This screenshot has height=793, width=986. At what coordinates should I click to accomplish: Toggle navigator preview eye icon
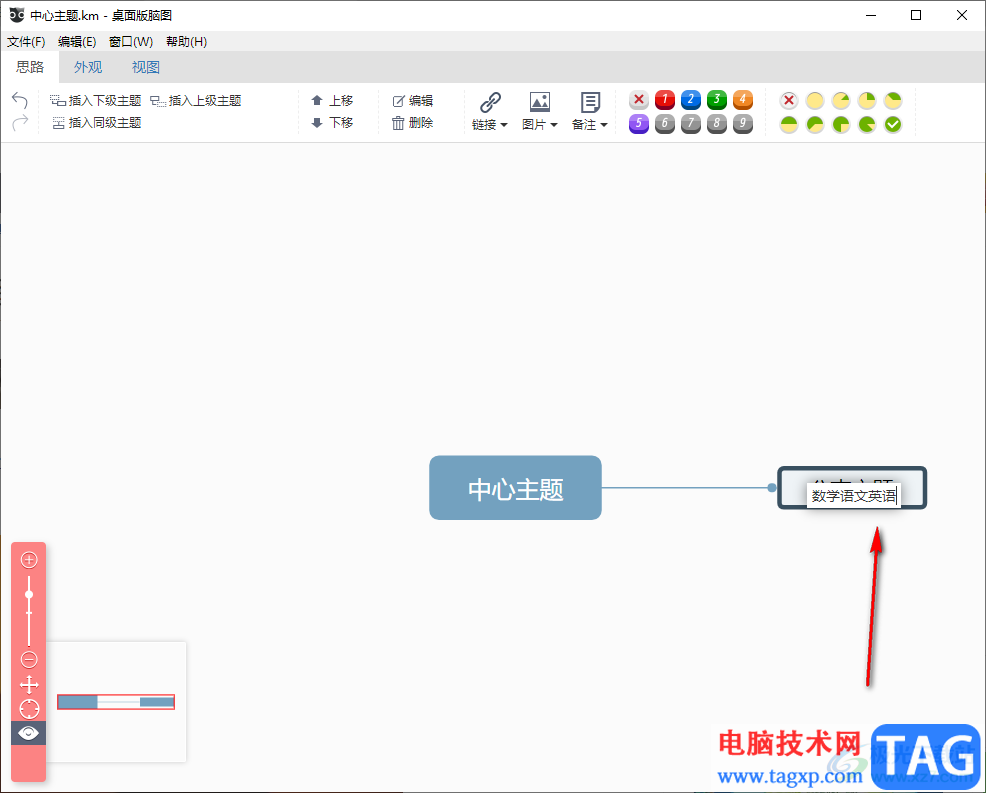[29, 733]
